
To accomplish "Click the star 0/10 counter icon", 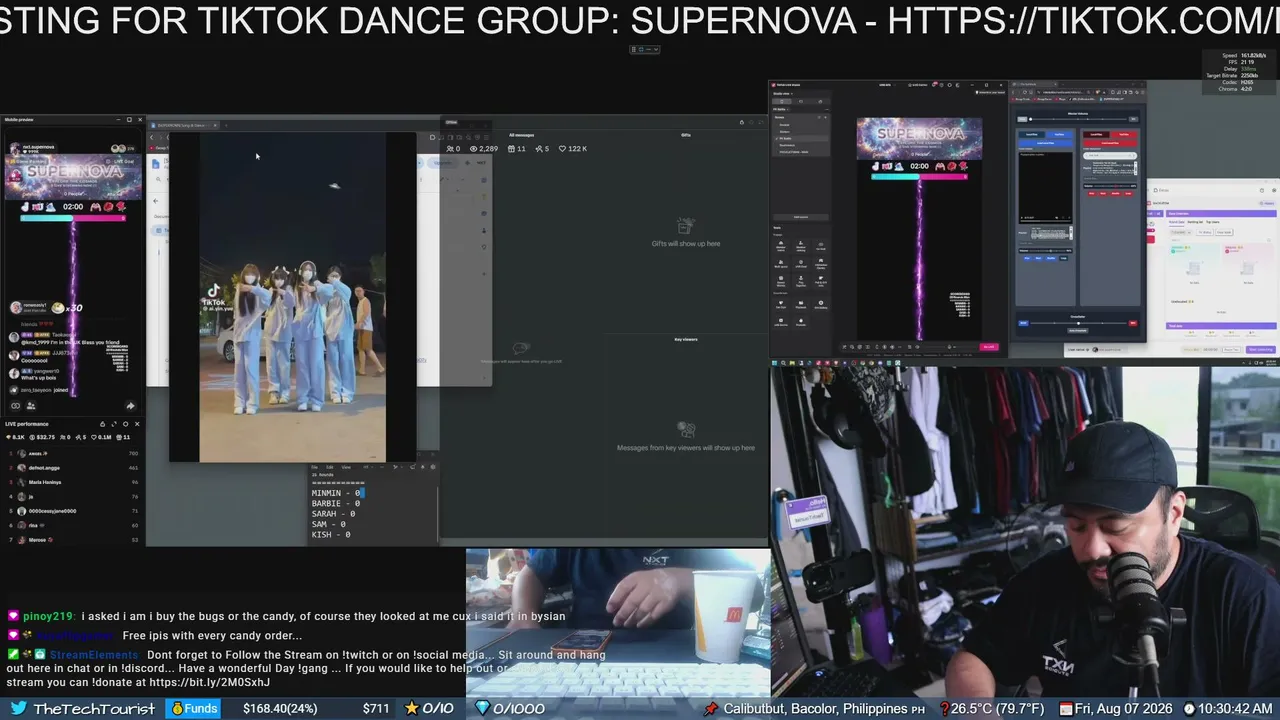I will point(411,708).
